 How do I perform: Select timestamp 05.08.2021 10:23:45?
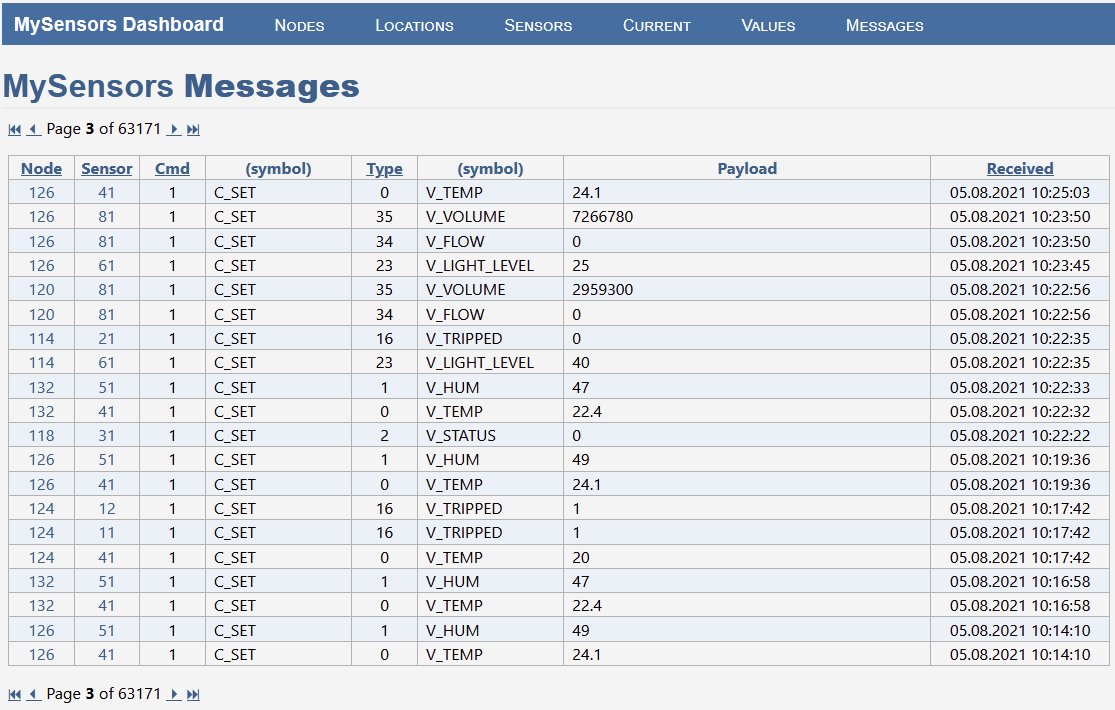[x=1020, y=266]
